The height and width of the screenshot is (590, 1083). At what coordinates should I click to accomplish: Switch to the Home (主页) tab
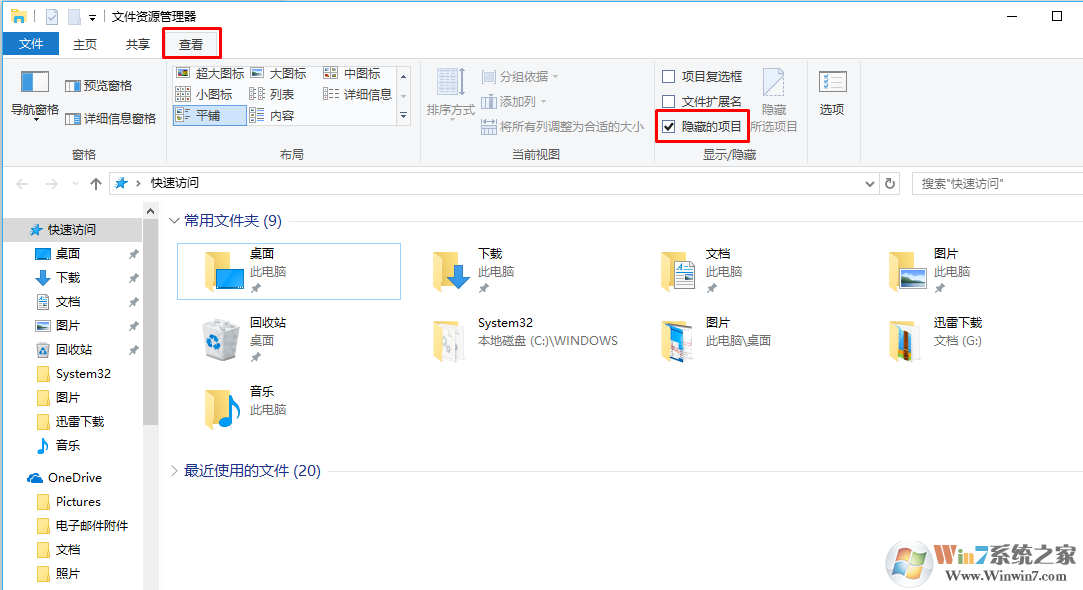(84, 44)
